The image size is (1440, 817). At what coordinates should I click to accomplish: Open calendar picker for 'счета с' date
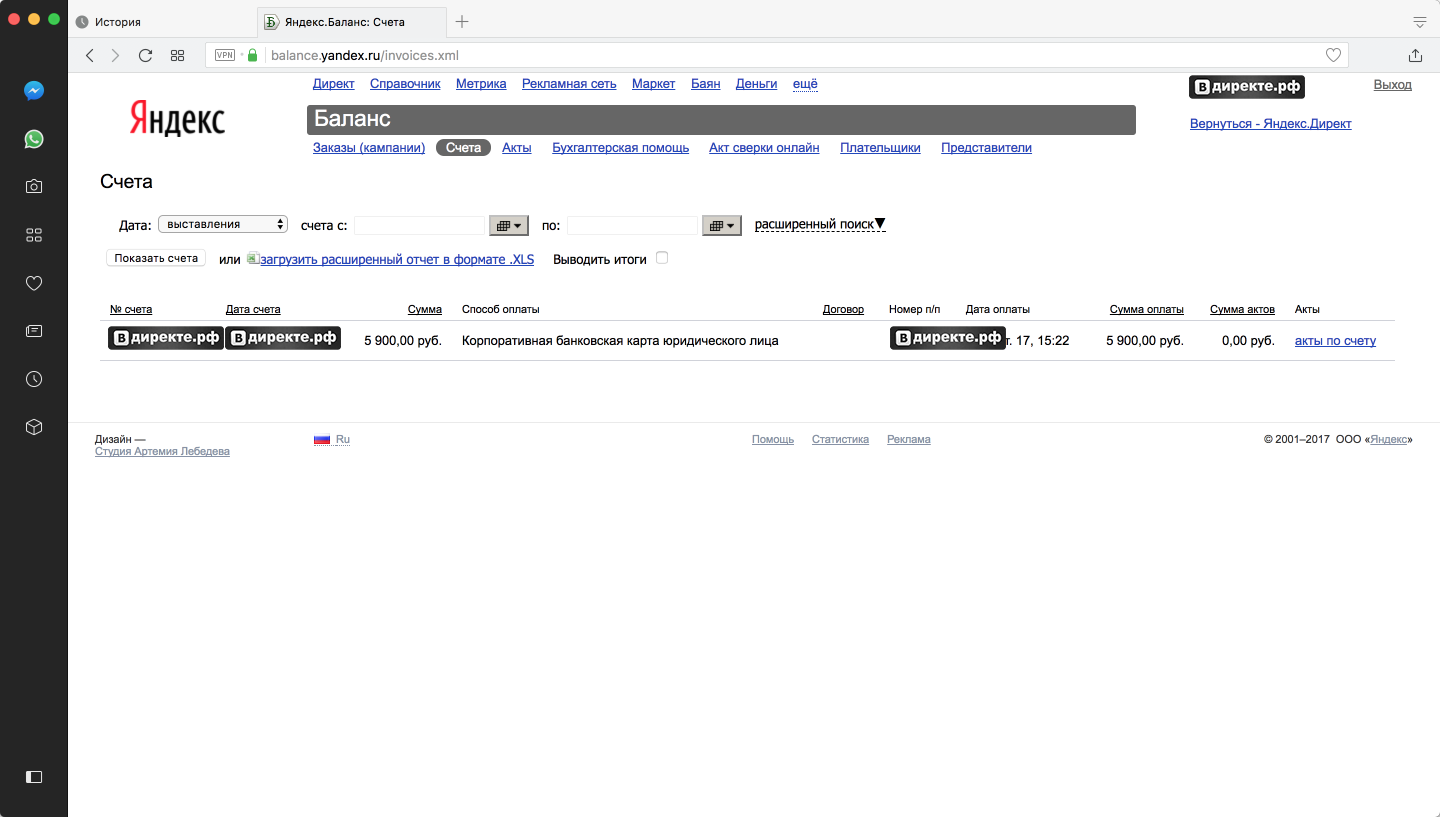click(x=508, y=226)
